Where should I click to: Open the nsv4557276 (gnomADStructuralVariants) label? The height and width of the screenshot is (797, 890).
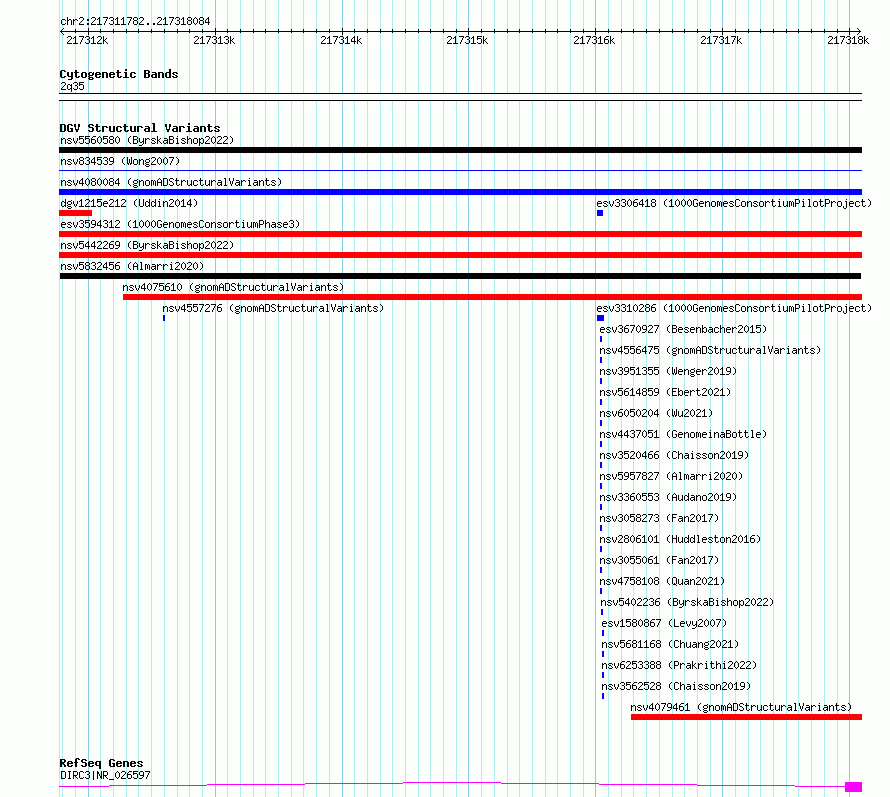273,308
